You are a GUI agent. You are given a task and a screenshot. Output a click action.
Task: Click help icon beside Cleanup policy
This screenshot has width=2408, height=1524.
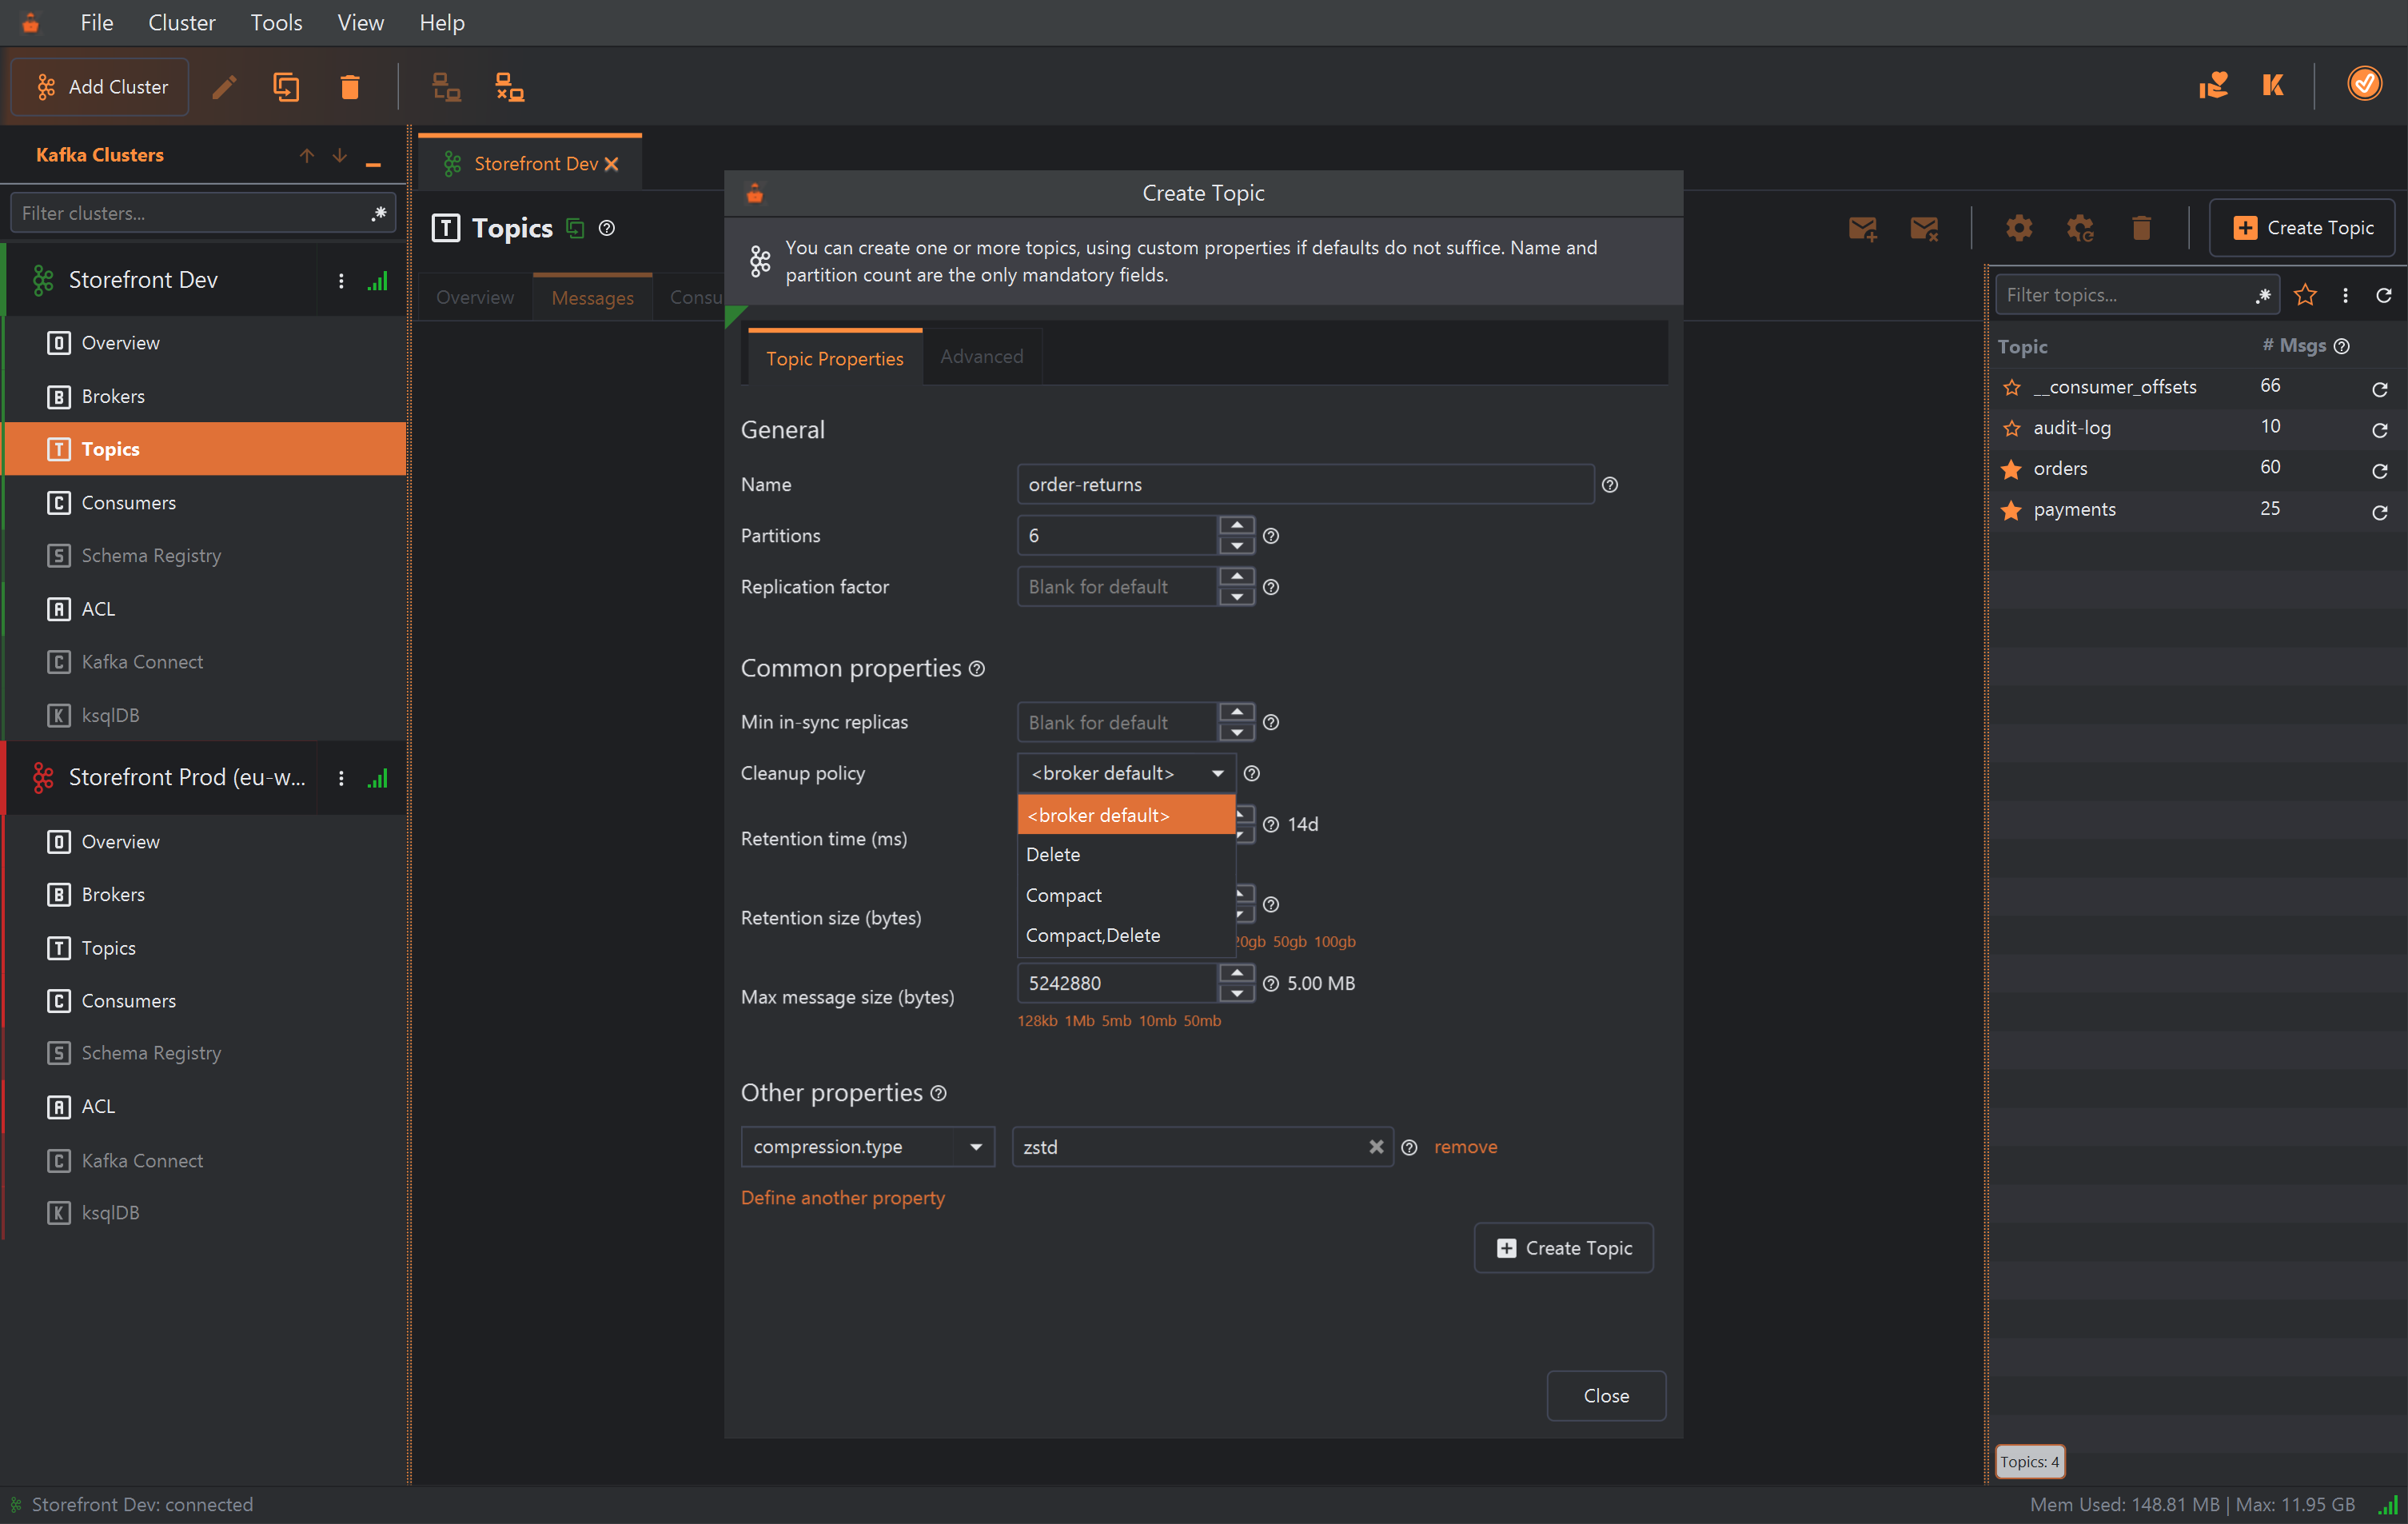pyautogui.click(x=1251, y=774)
